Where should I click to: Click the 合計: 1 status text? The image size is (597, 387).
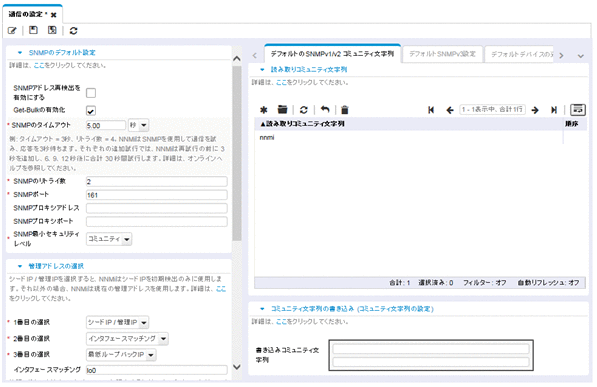pos(399,283)
